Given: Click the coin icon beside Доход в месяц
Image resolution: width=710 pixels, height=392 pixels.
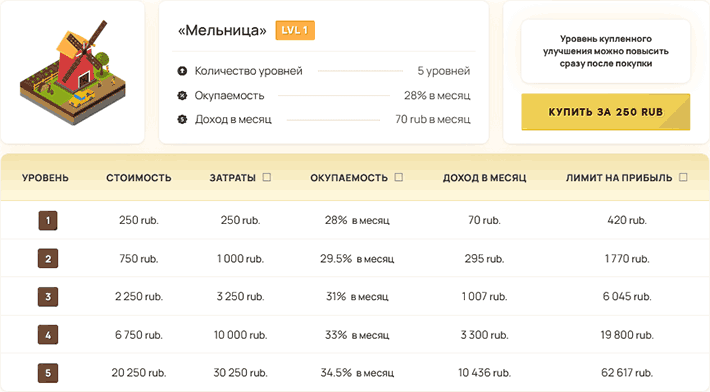Looking at the screenshot, I should (x=182, y=120).
